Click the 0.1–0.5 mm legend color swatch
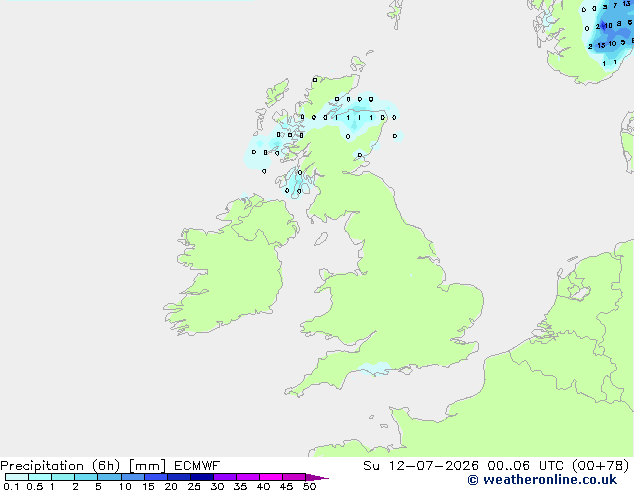634x490 pixels. pos(17,477)
